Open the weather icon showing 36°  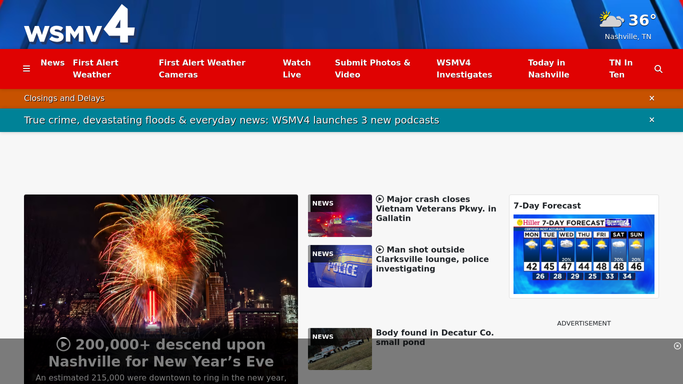[x=611, y=20]
